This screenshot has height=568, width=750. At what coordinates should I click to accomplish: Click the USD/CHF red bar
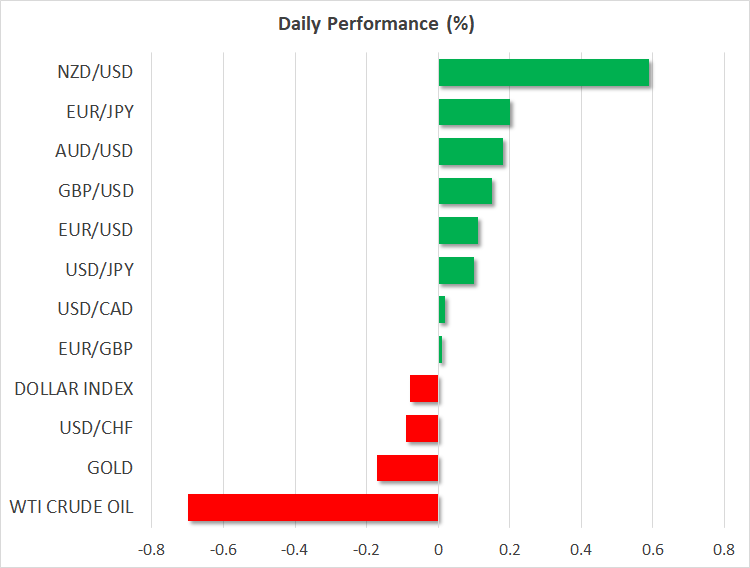click(422, 429)
